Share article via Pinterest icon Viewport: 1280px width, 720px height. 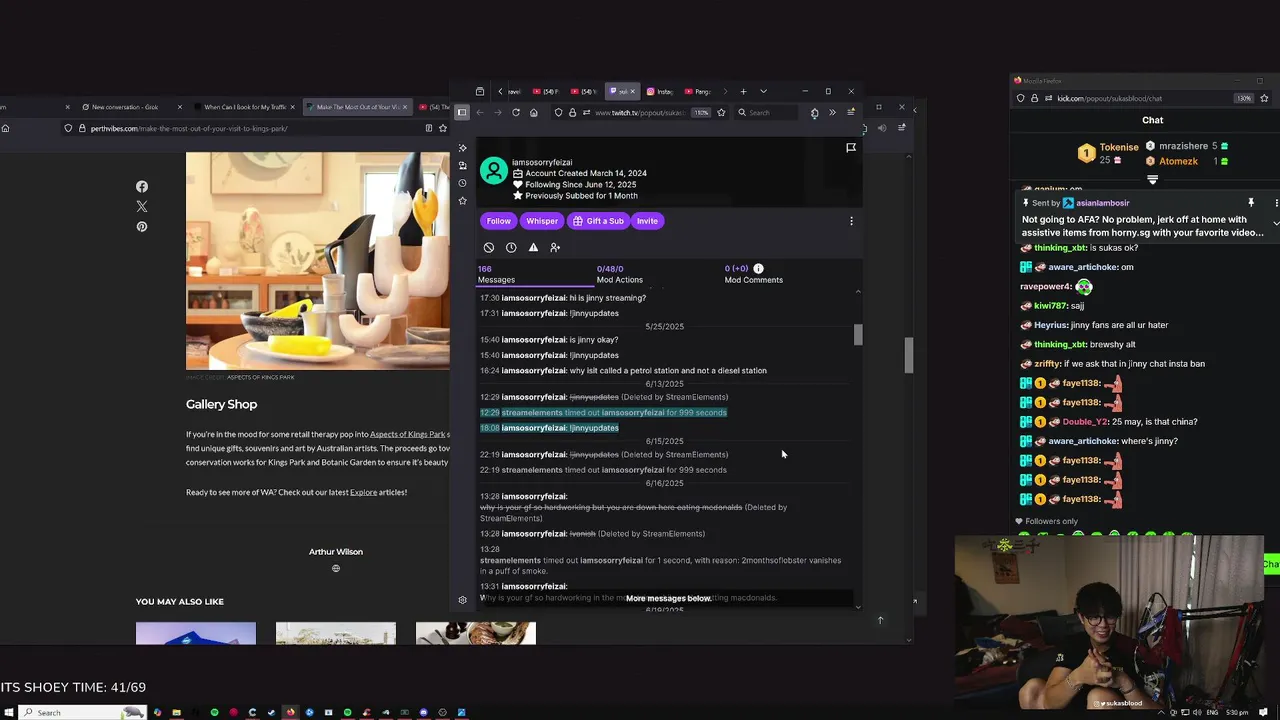(142, 227)
